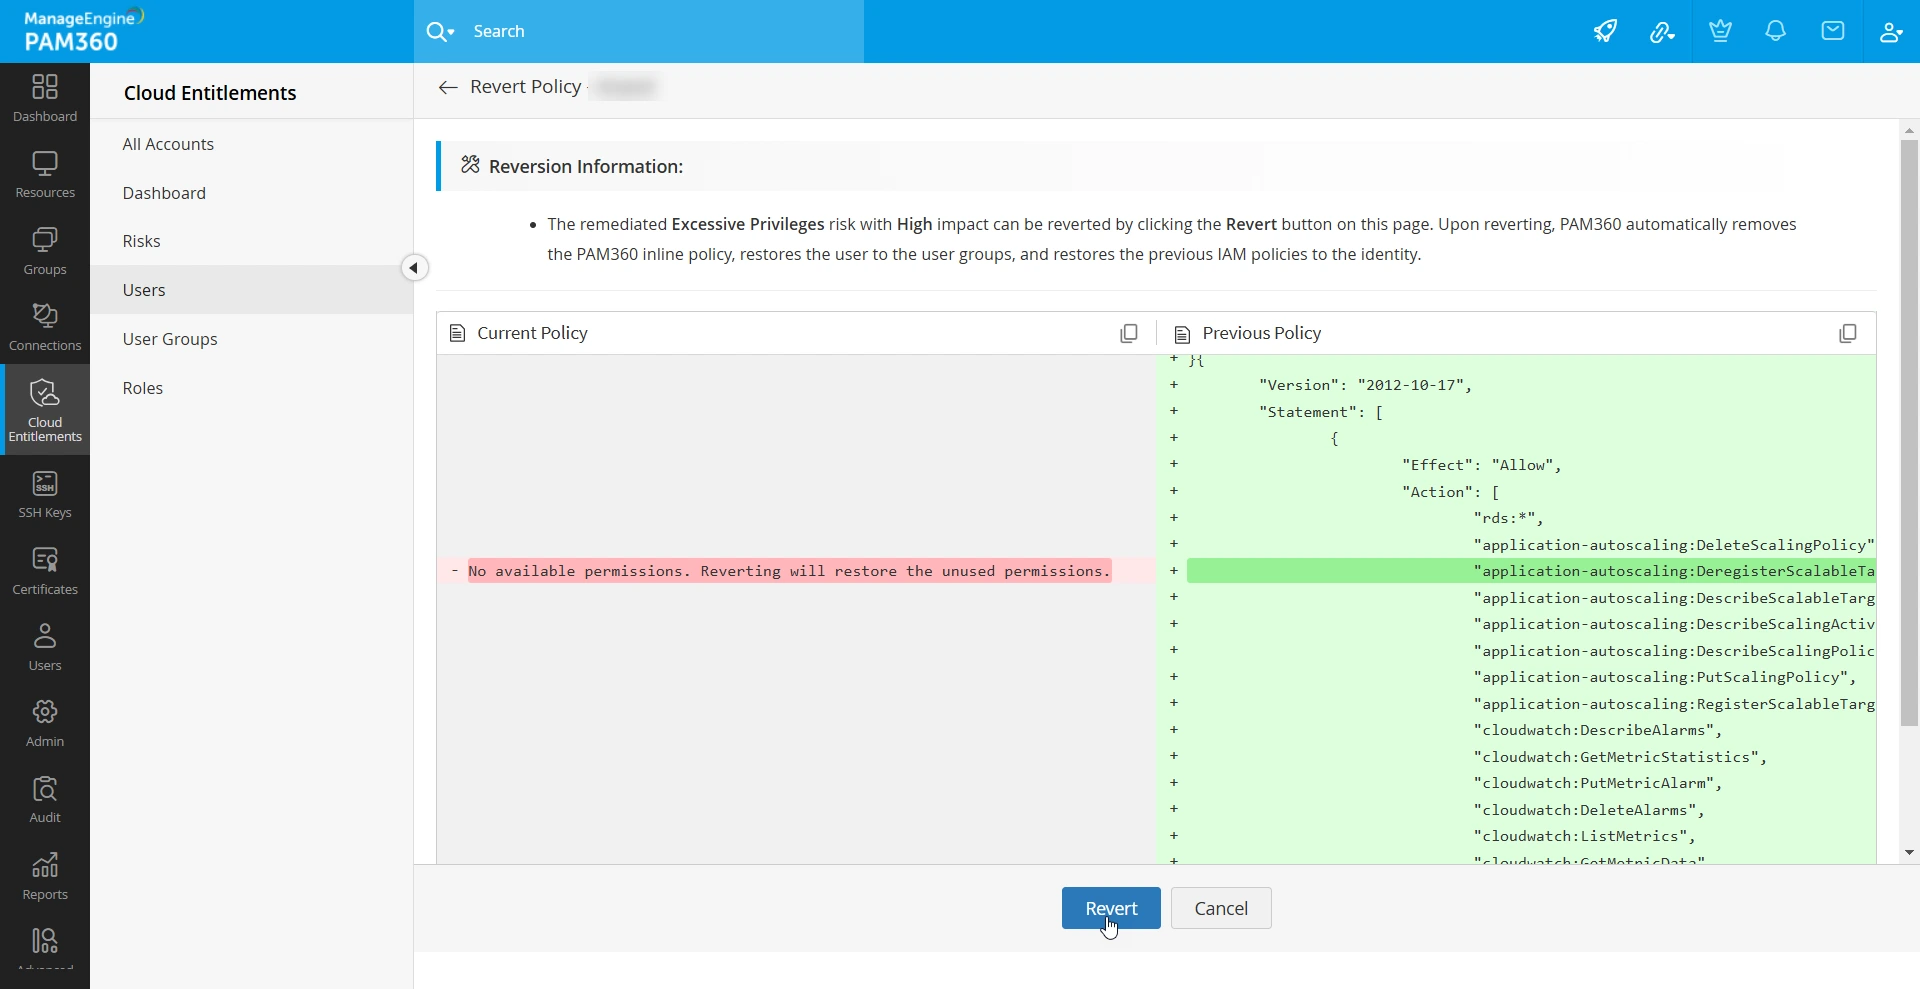The height and width of the screenshot is (989, 1920).
Task: Click the notifications bell icon
Action: (1776, 31)
